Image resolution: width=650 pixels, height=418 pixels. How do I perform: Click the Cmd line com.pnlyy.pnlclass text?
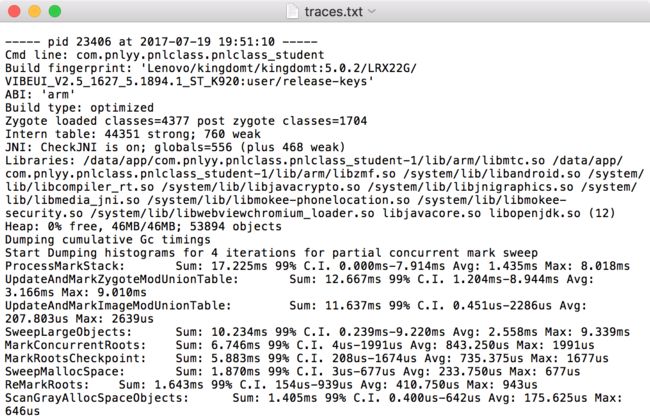click(x=165, y=55)
